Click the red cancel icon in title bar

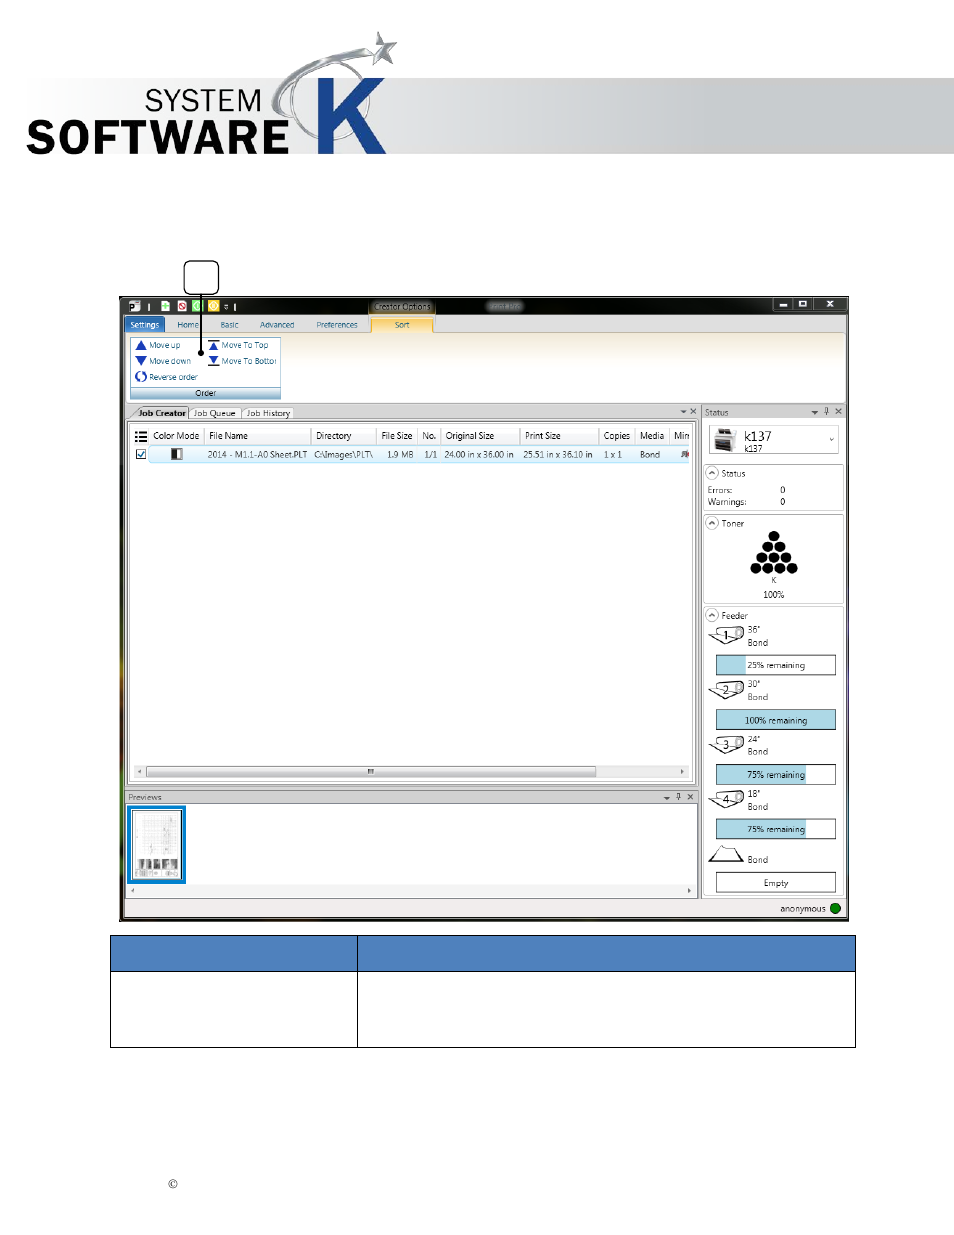pyautogui.click(x=182, y=306)
